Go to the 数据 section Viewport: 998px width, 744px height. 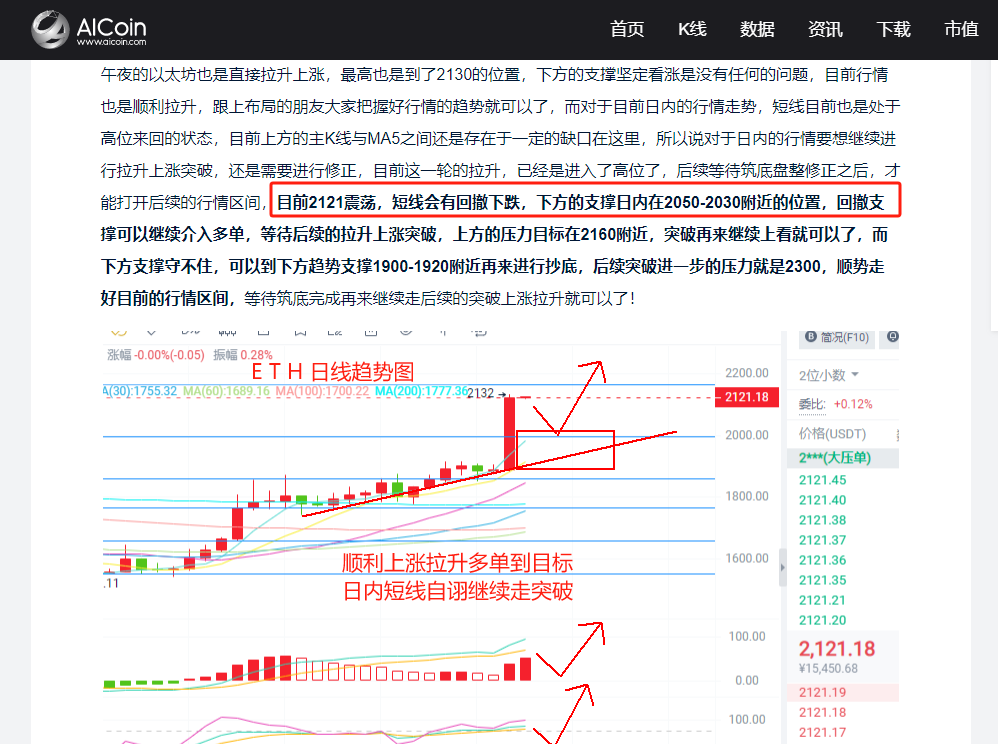[757, 29]
